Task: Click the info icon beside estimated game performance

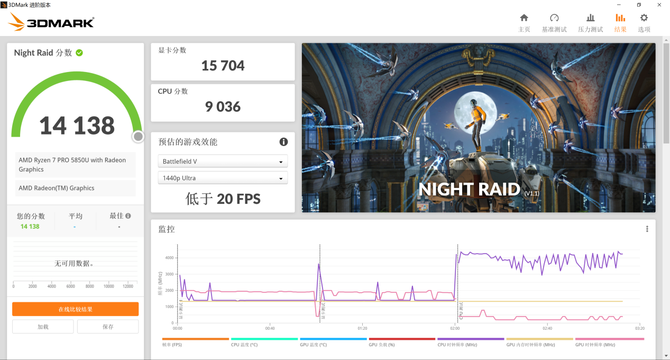Action: [x=283, y=142]
